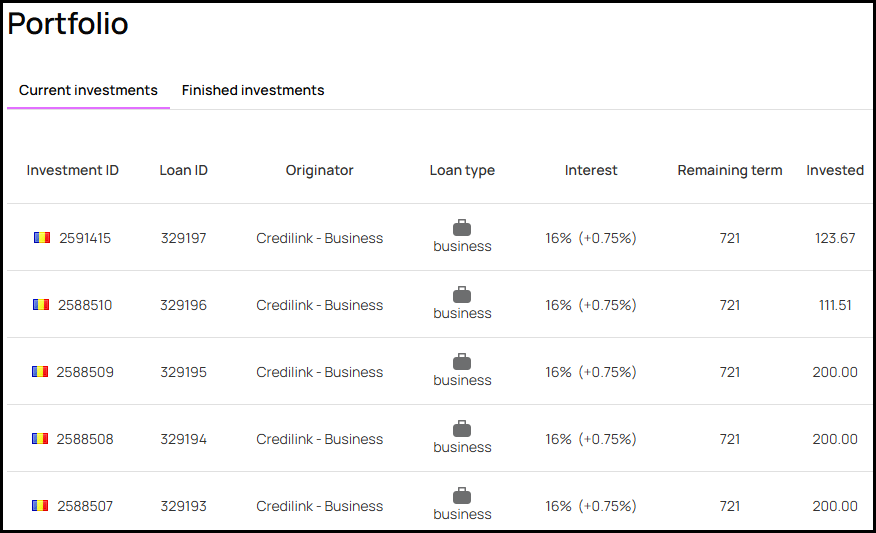Click the briefcase icon for loan 329194
Viewport: 876px width, 533px height.
coord(462,429)
